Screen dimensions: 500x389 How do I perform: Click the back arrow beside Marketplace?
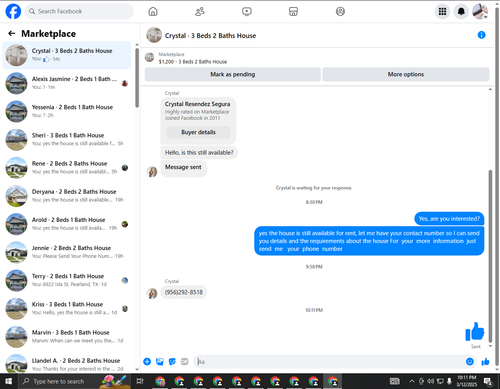[x=12, y=33]
